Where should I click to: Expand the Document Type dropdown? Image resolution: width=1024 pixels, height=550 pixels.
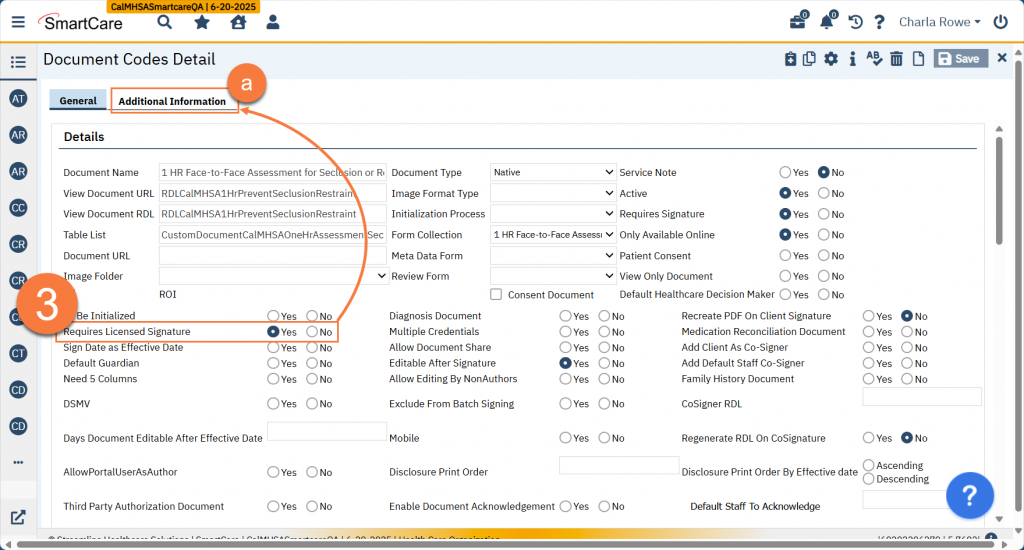coord(552,173)
